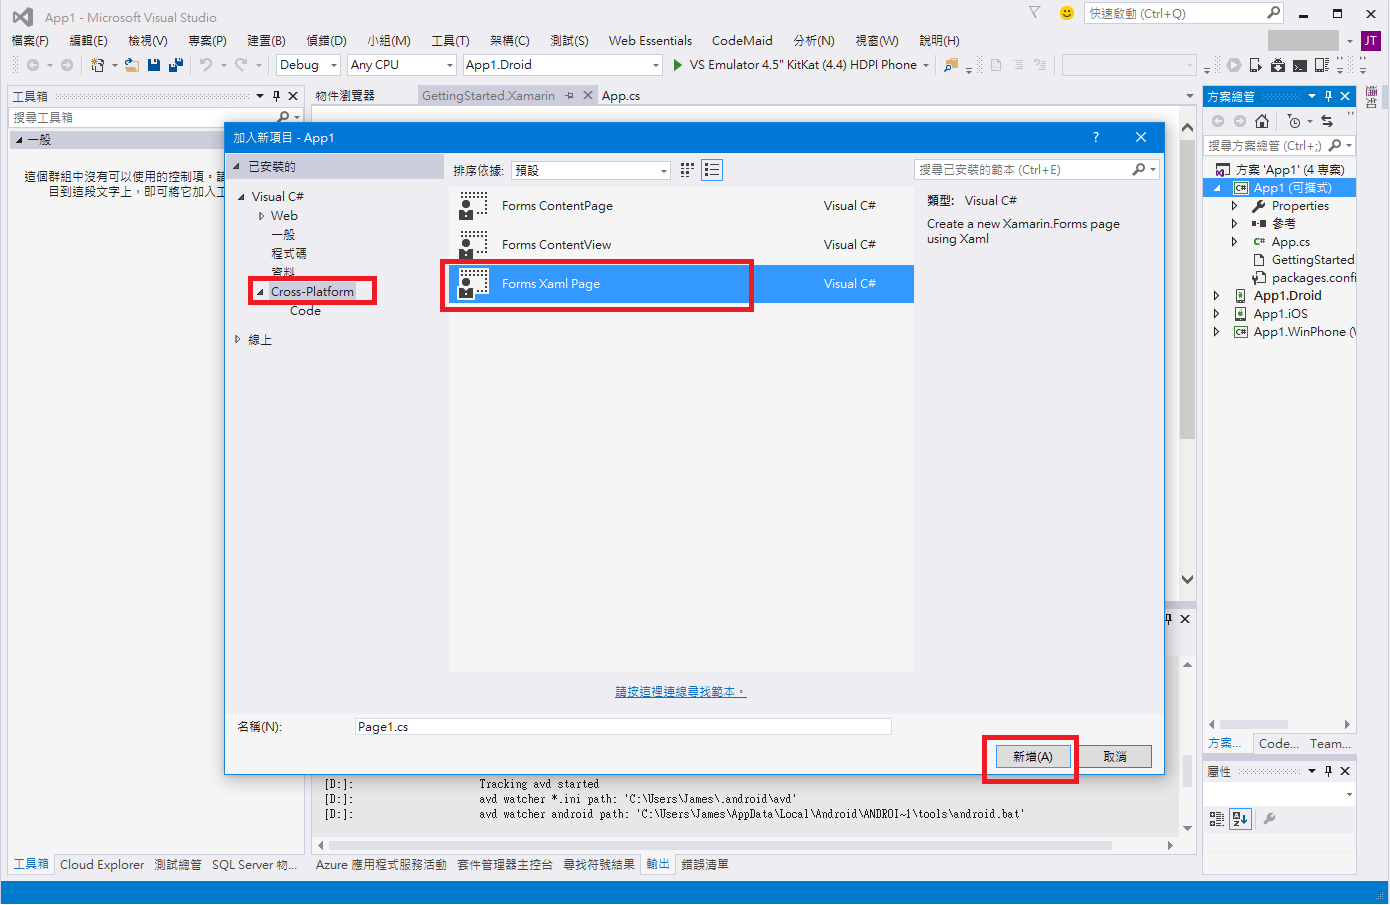The width and height of the screenshot is (1390, 905).
Task: Click the pending changes filter clock icon
Action: (x=1294, y=121)
